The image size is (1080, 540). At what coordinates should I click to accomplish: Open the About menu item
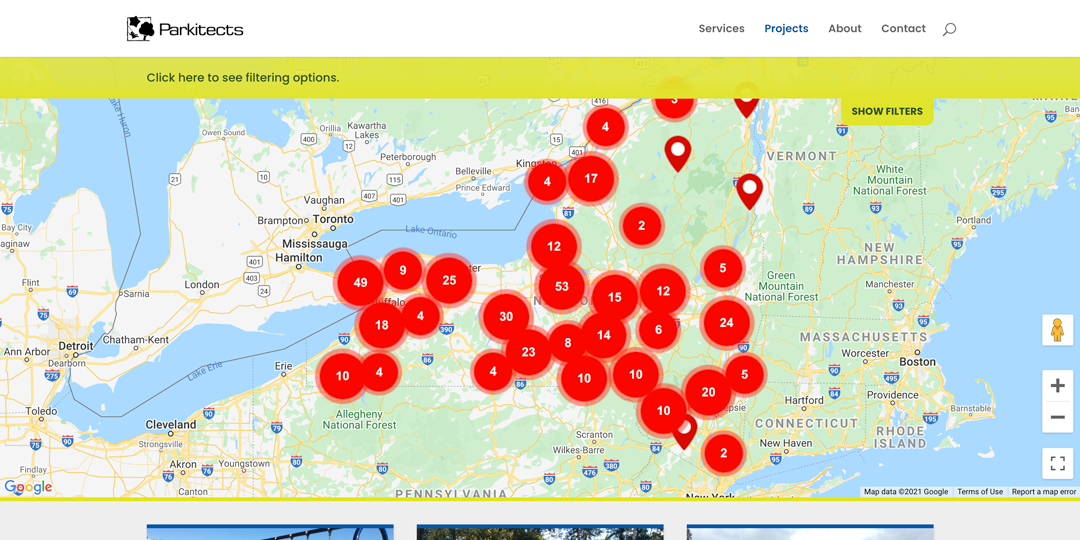[844, 29]
